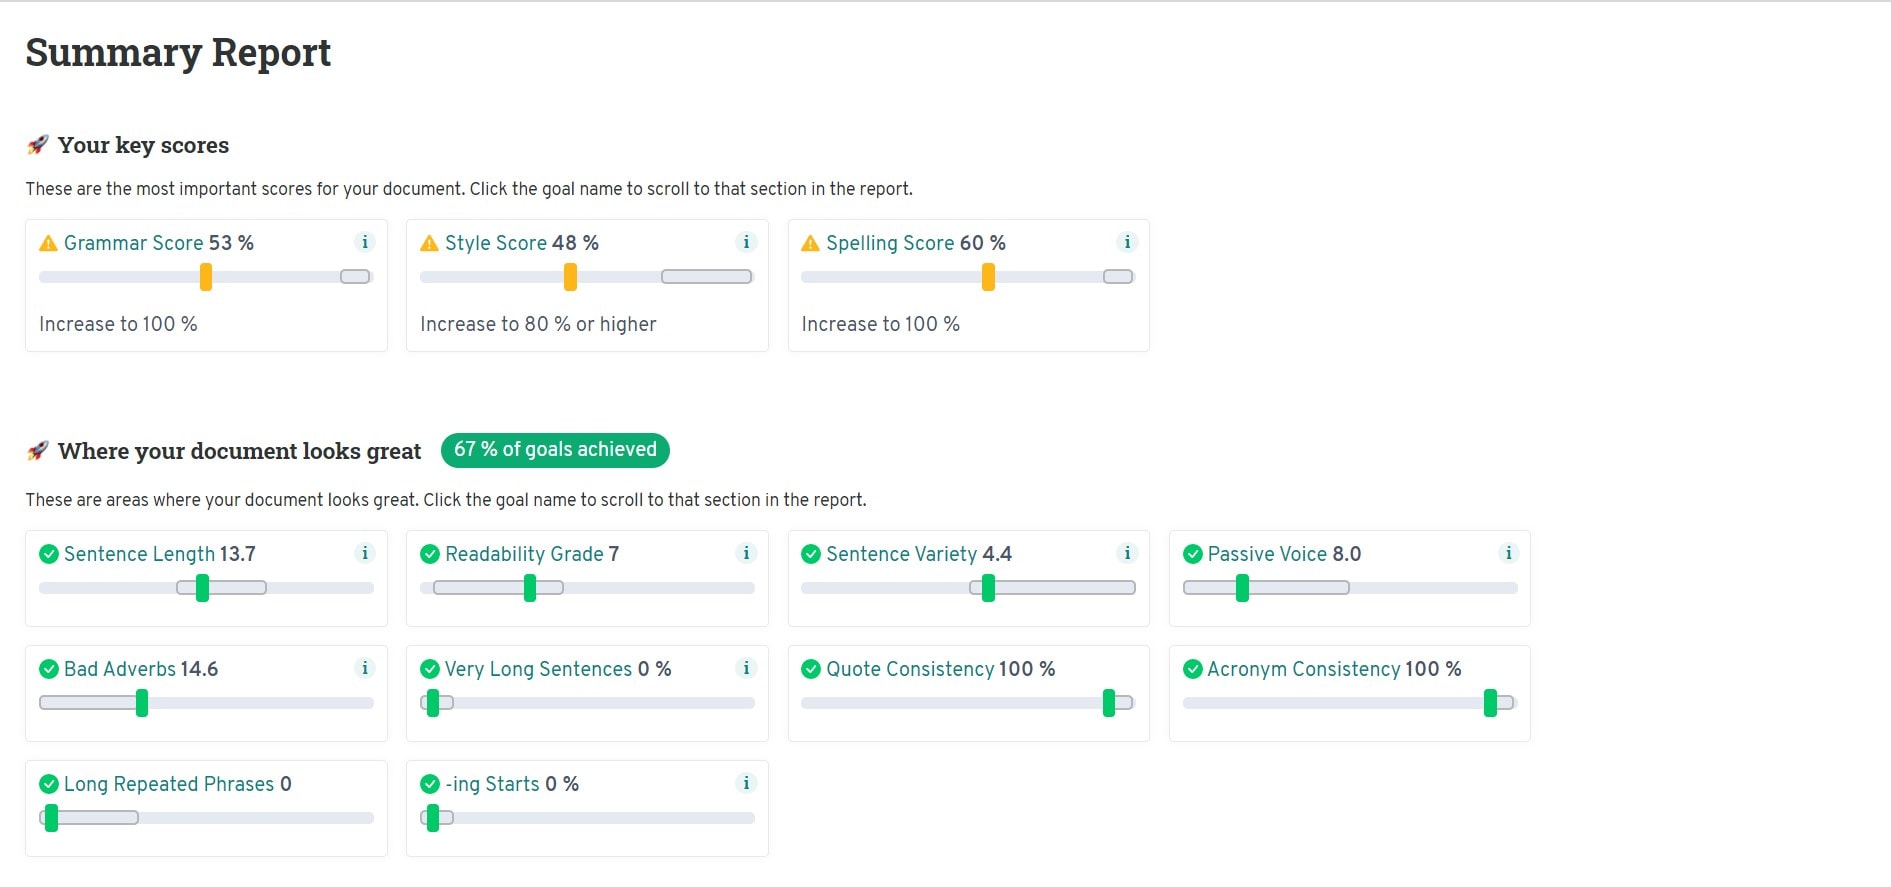Open the -ing Starts info tooltip
The image size is (1891, 887).
tap(746, 784)
